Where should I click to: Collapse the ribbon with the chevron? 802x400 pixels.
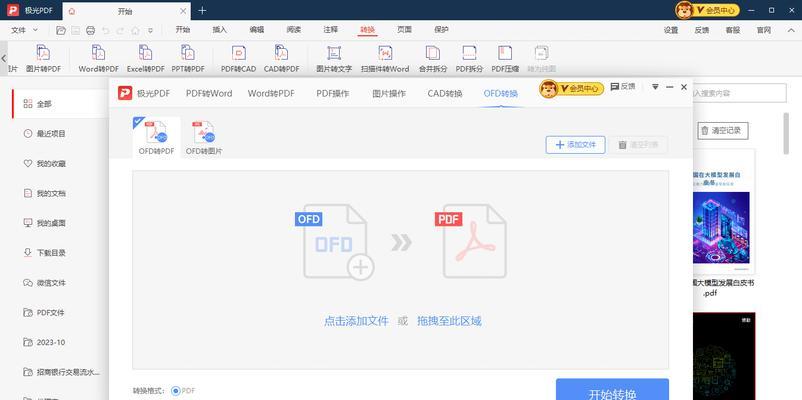pyautogui.click(x=790, y=30)
